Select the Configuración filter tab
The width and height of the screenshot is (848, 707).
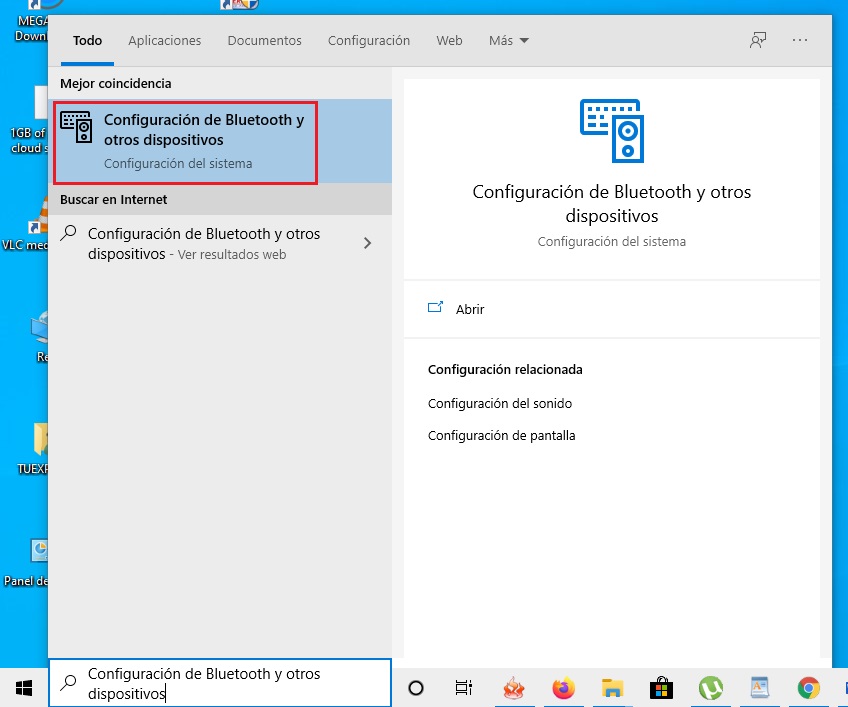coord(369,41)
